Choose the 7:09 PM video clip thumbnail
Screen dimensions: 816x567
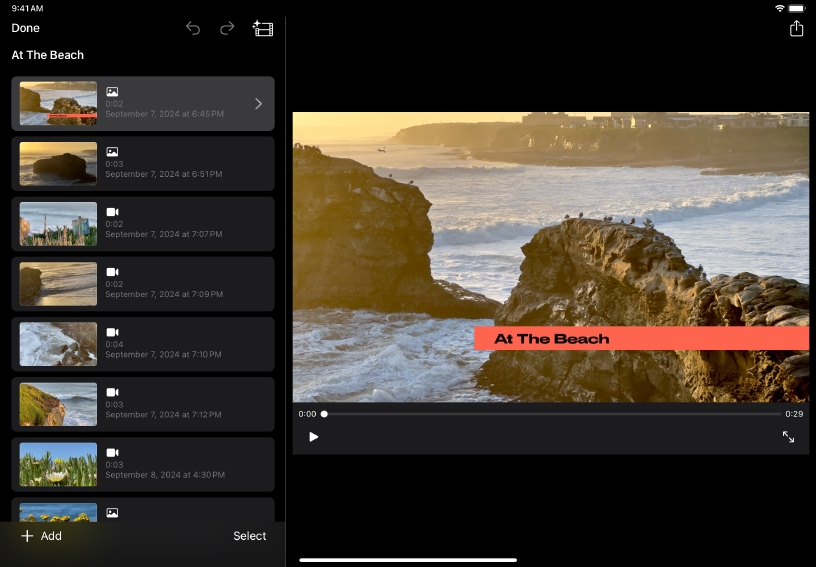pos(58,284)
